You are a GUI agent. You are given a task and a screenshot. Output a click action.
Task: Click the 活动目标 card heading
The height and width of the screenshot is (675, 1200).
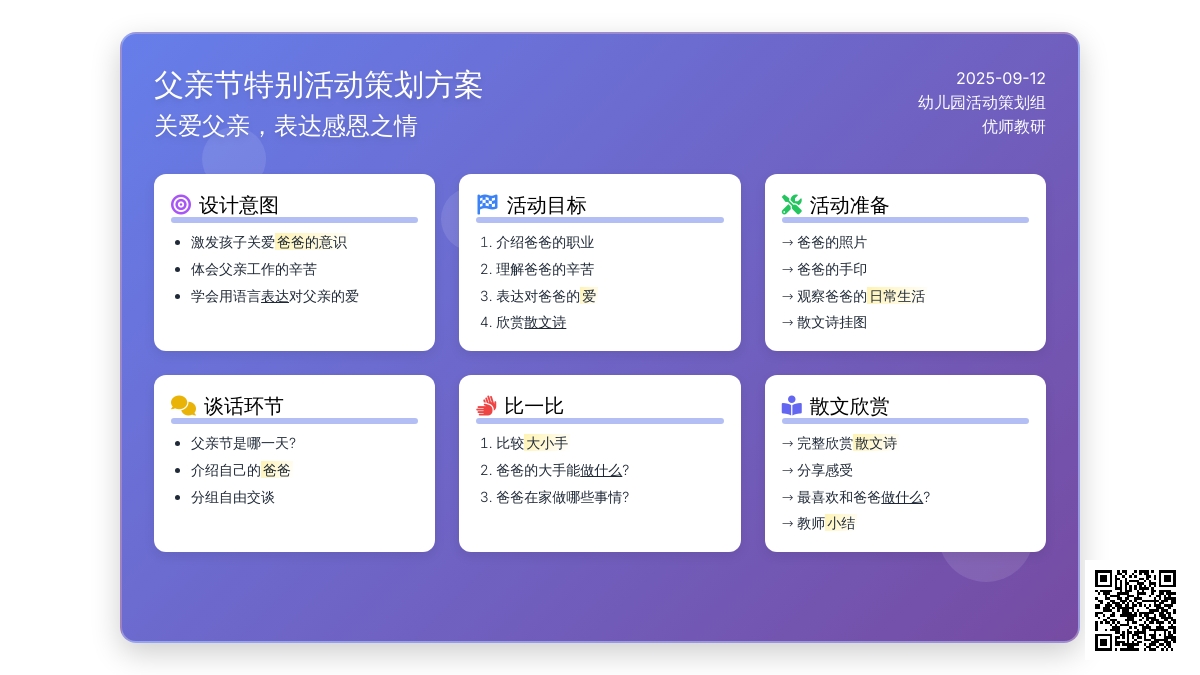click(546, 205)
